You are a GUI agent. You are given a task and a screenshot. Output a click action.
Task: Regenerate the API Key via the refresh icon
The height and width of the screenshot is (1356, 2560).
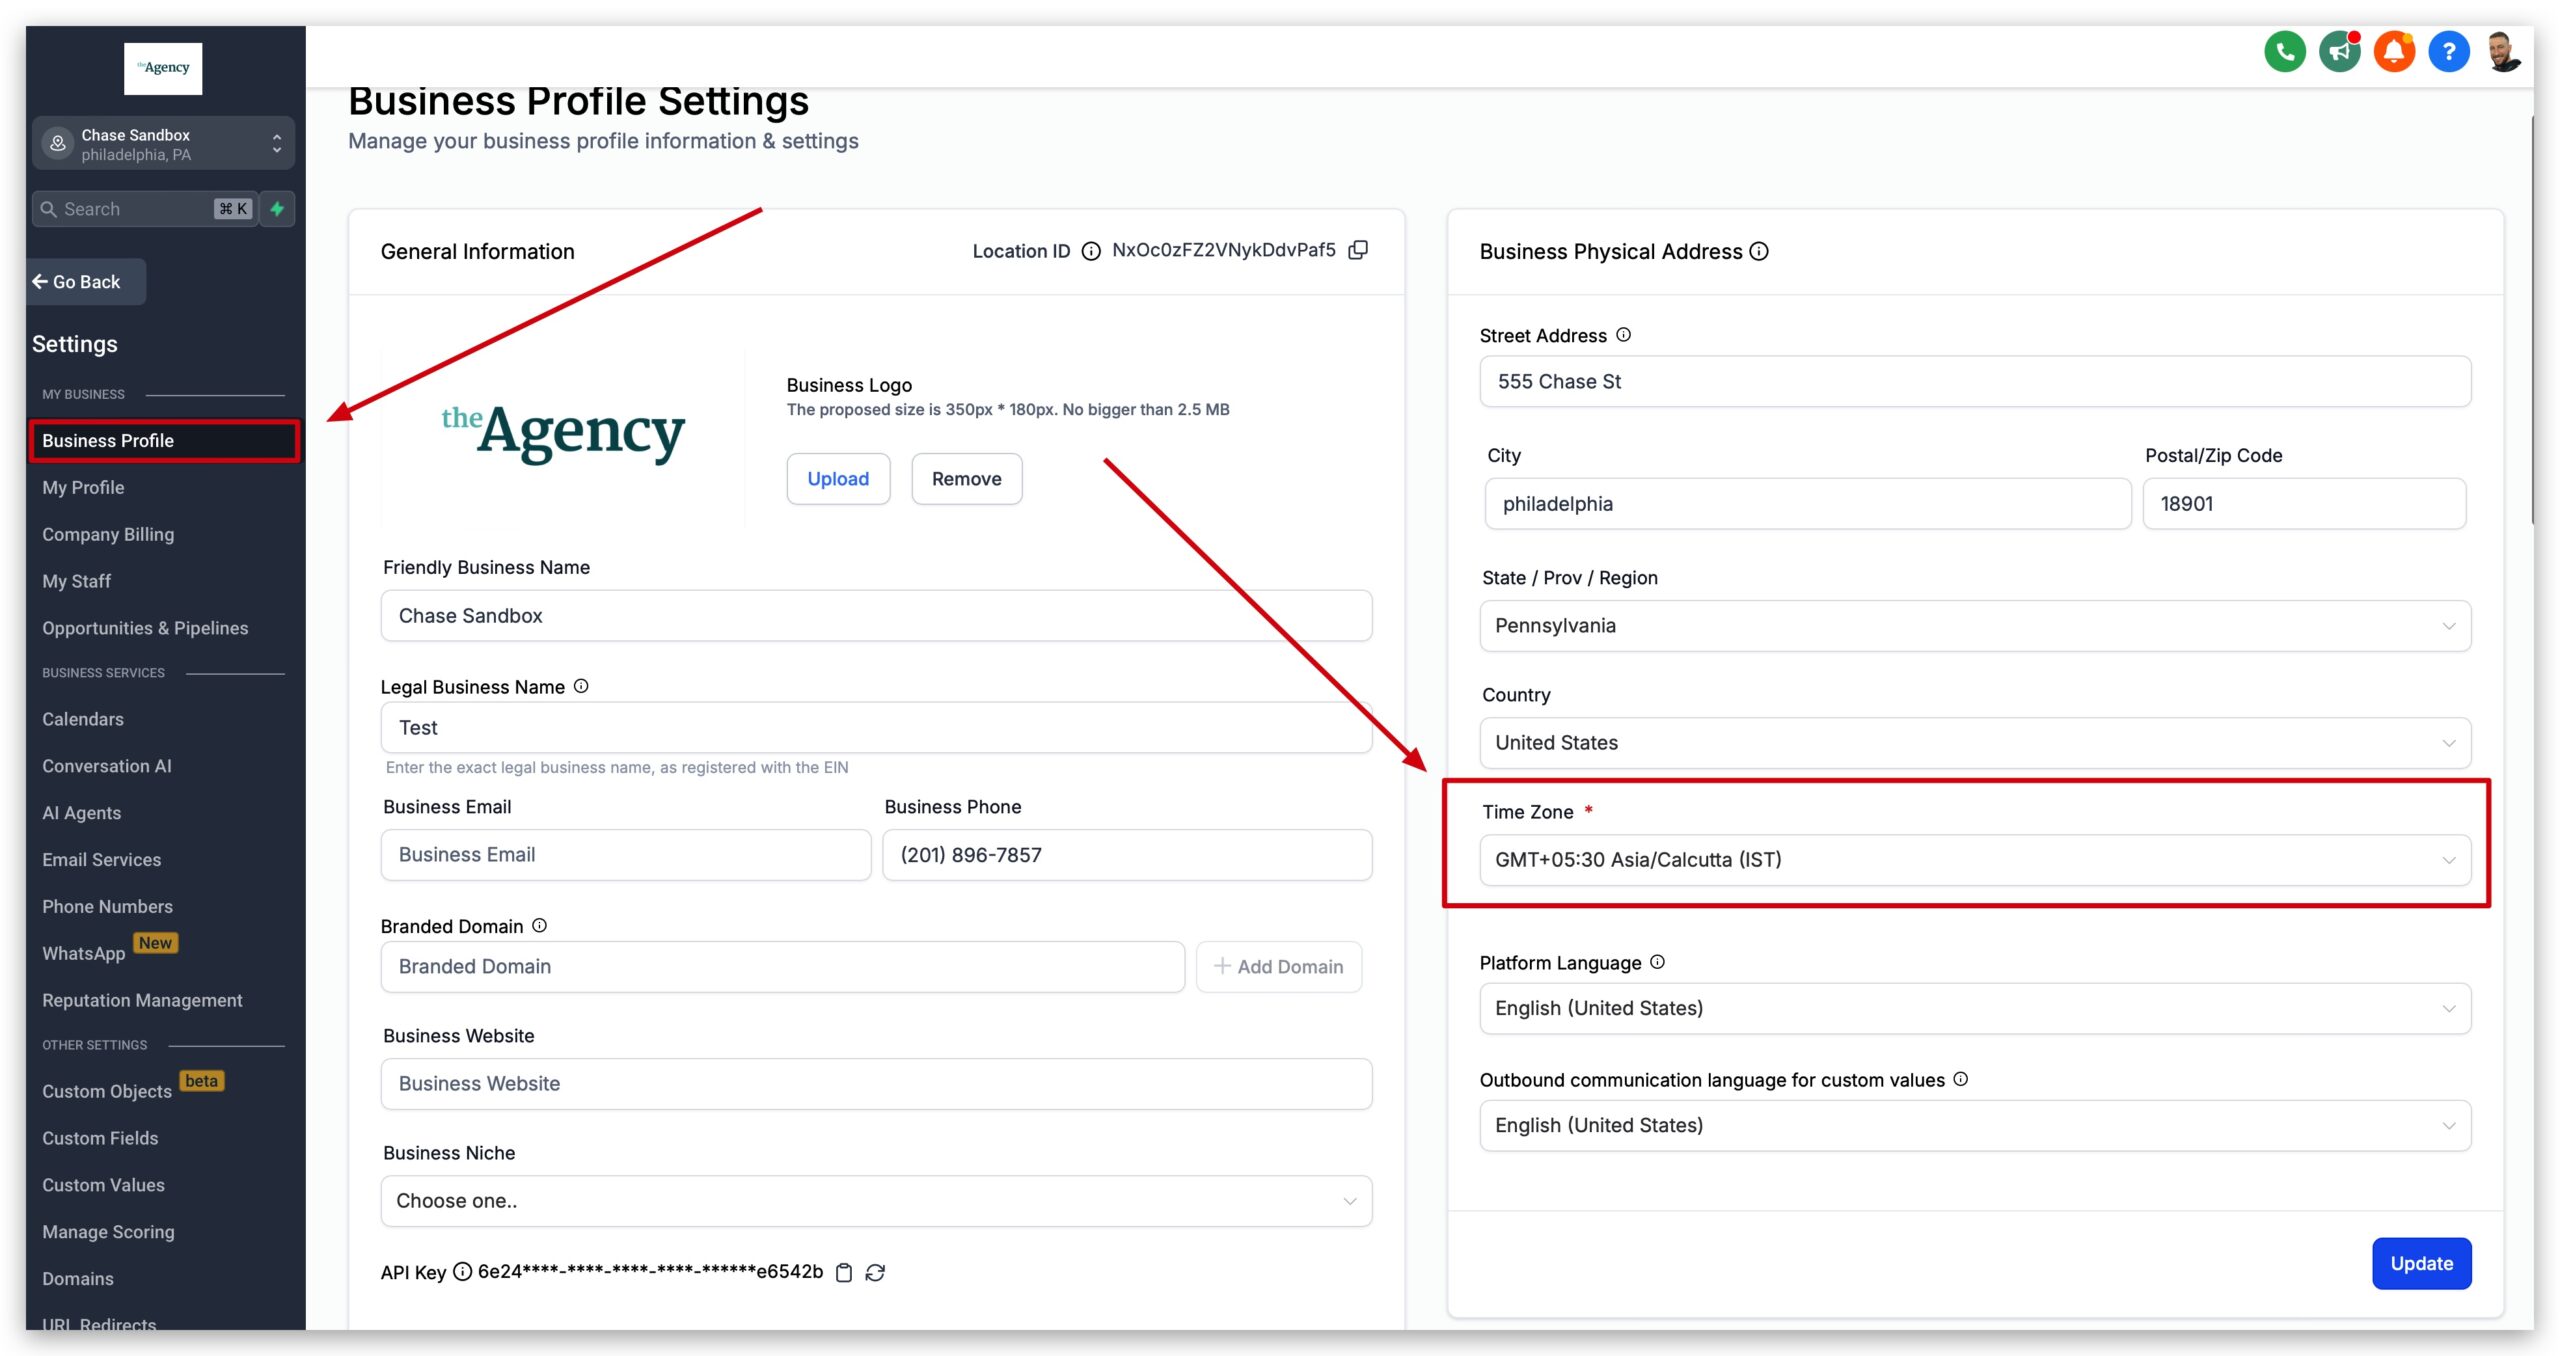click(x=875, y=1272)
